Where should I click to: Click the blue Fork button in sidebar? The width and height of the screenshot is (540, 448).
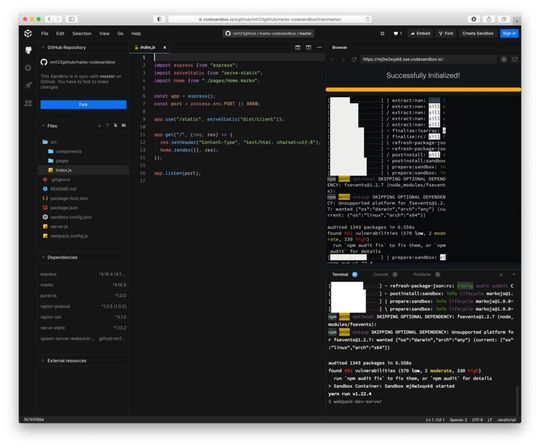pyautogui.click(x=83, y=105)
